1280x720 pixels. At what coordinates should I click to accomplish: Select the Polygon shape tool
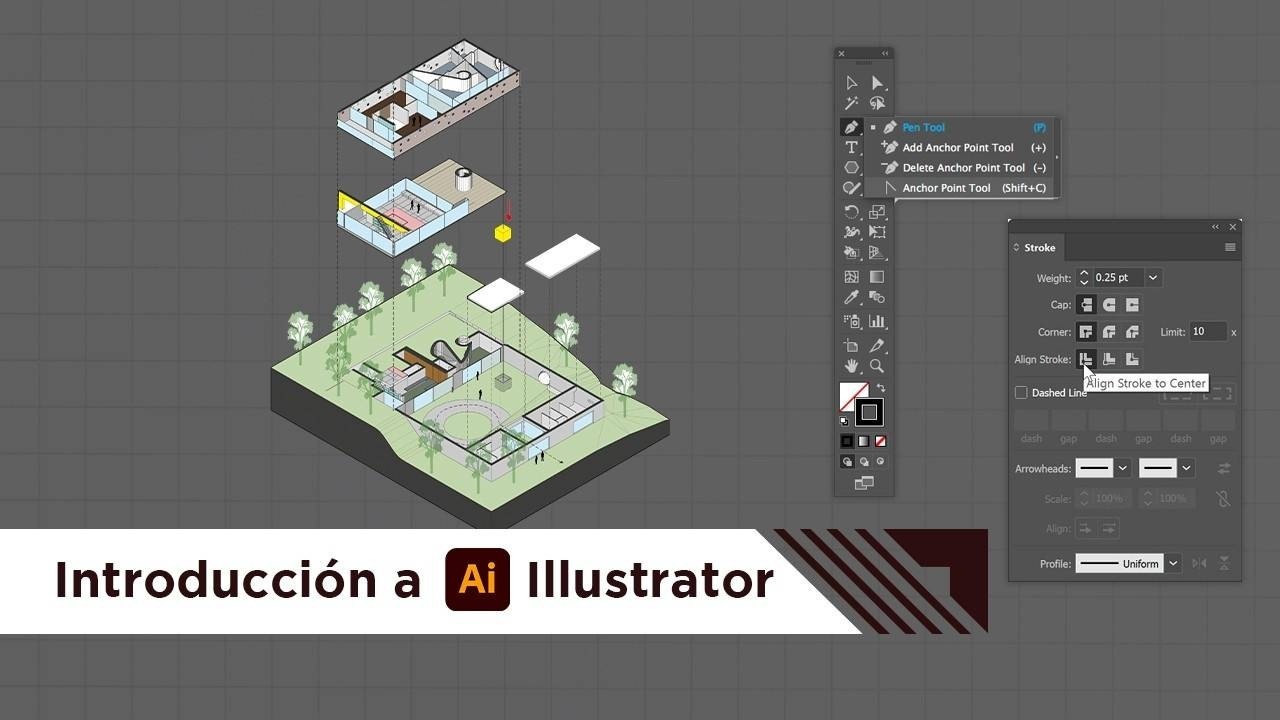851,167
